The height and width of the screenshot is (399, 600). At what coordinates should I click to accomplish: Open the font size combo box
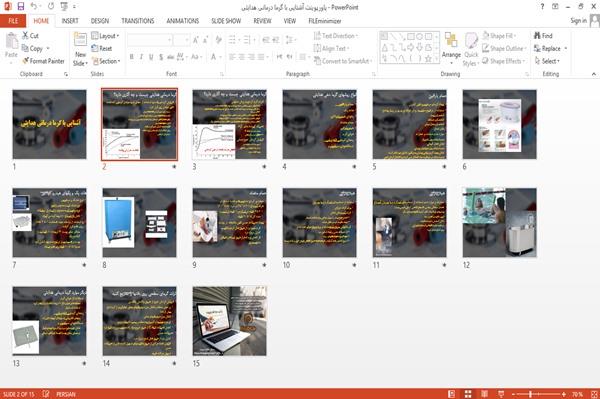(x=181, y=40)
